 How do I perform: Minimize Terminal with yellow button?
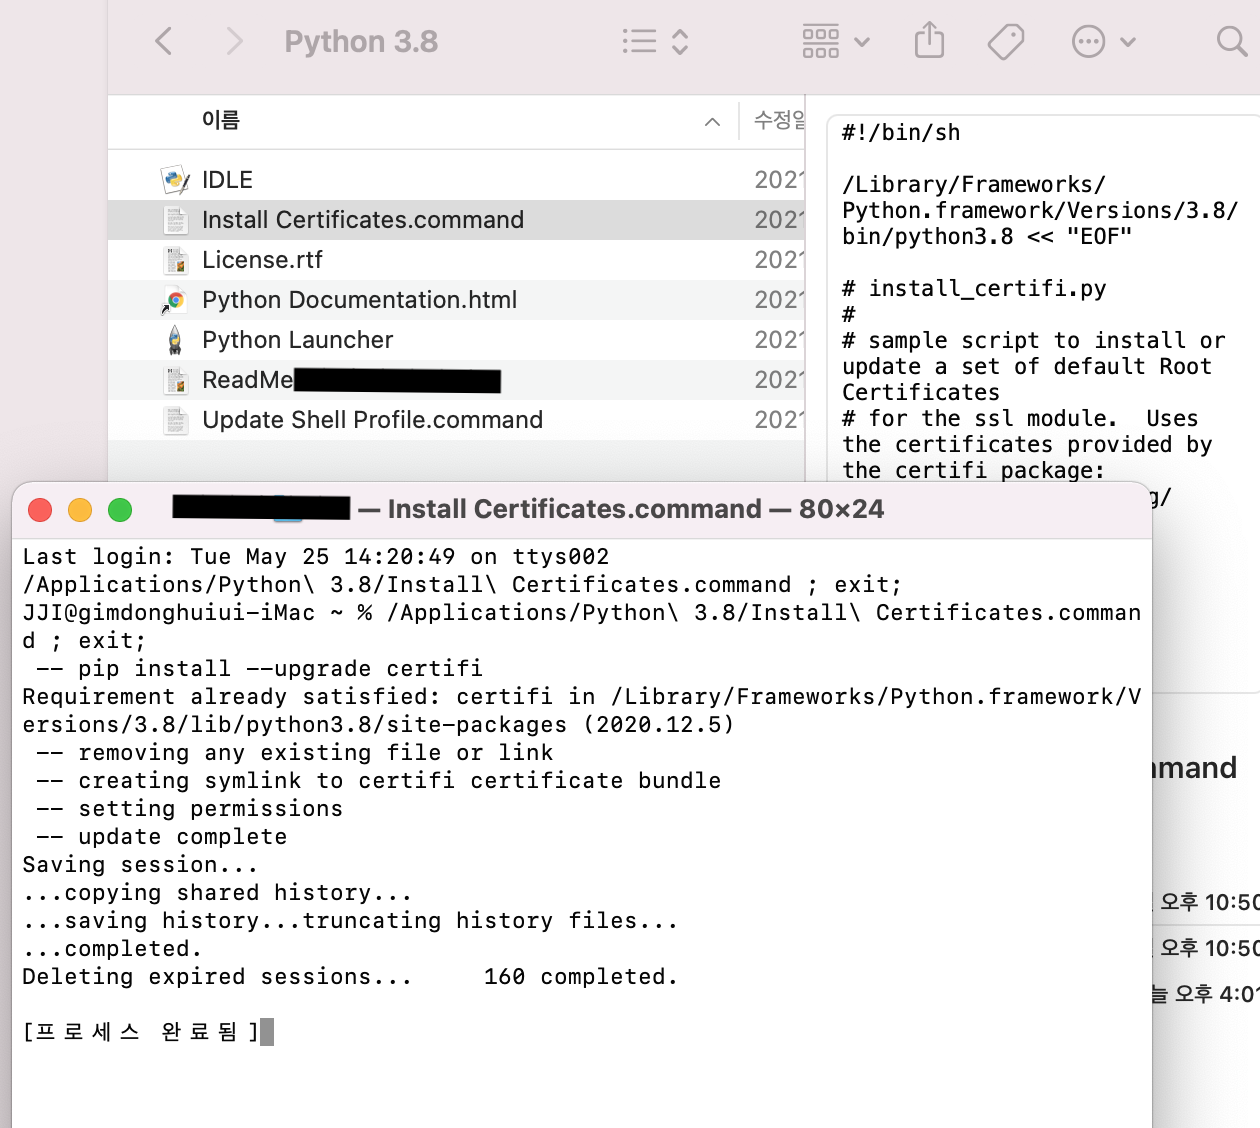coord(80,510)
